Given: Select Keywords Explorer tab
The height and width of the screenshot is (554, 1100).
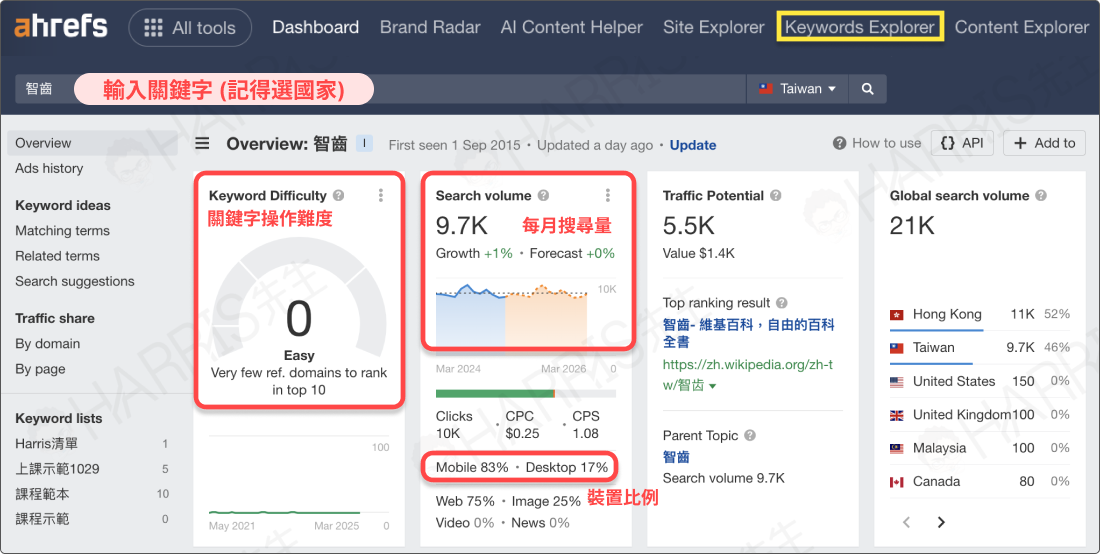Looking at the screenshot, I should [x=859, y=27].
